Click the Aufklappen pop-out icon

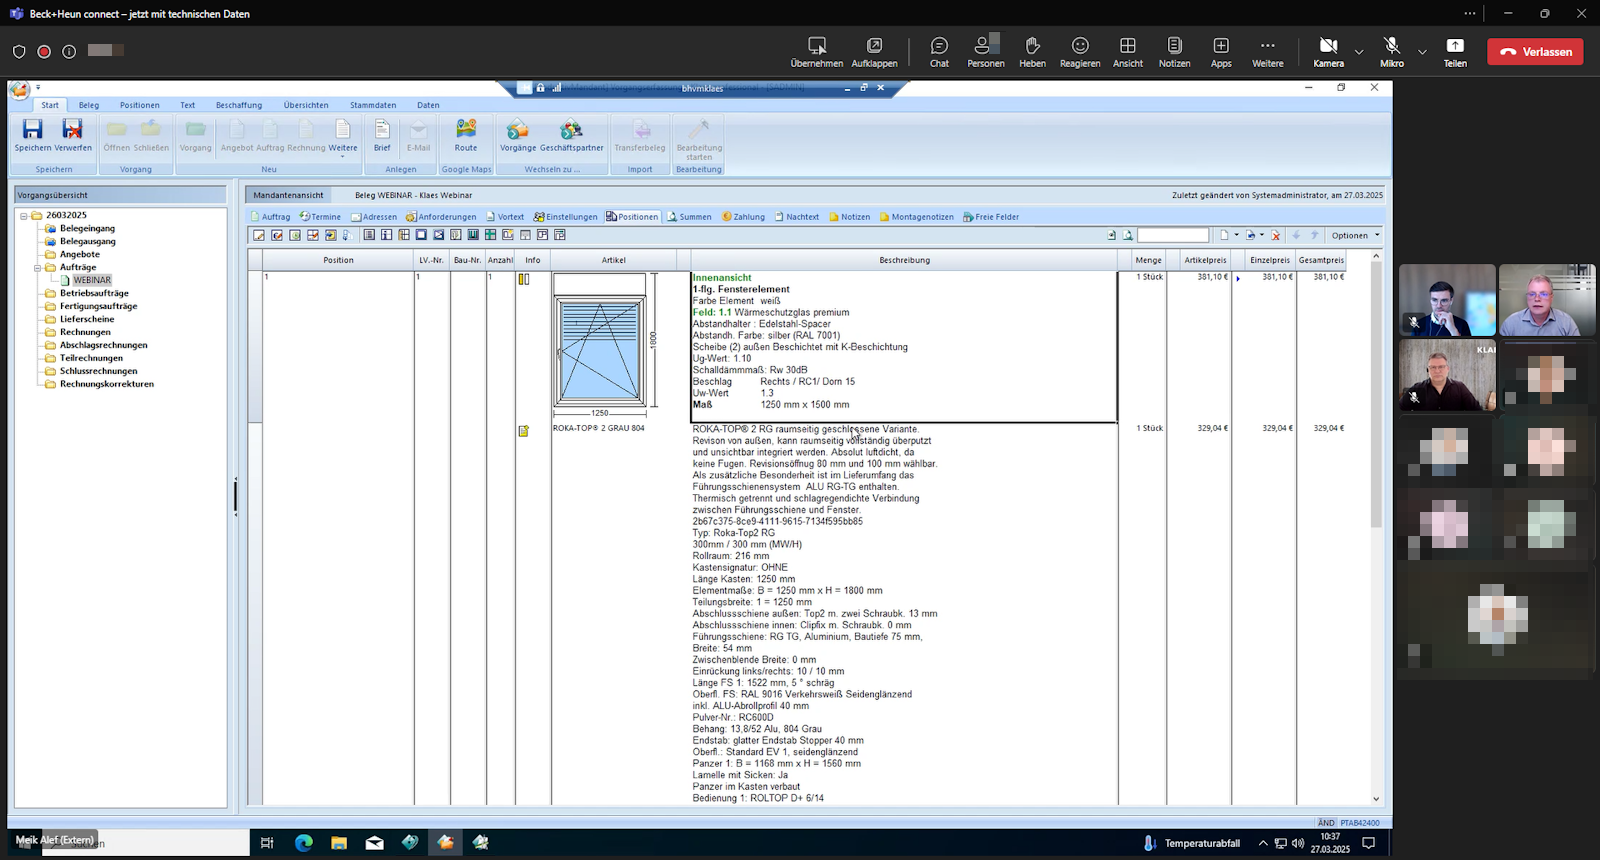874,51
